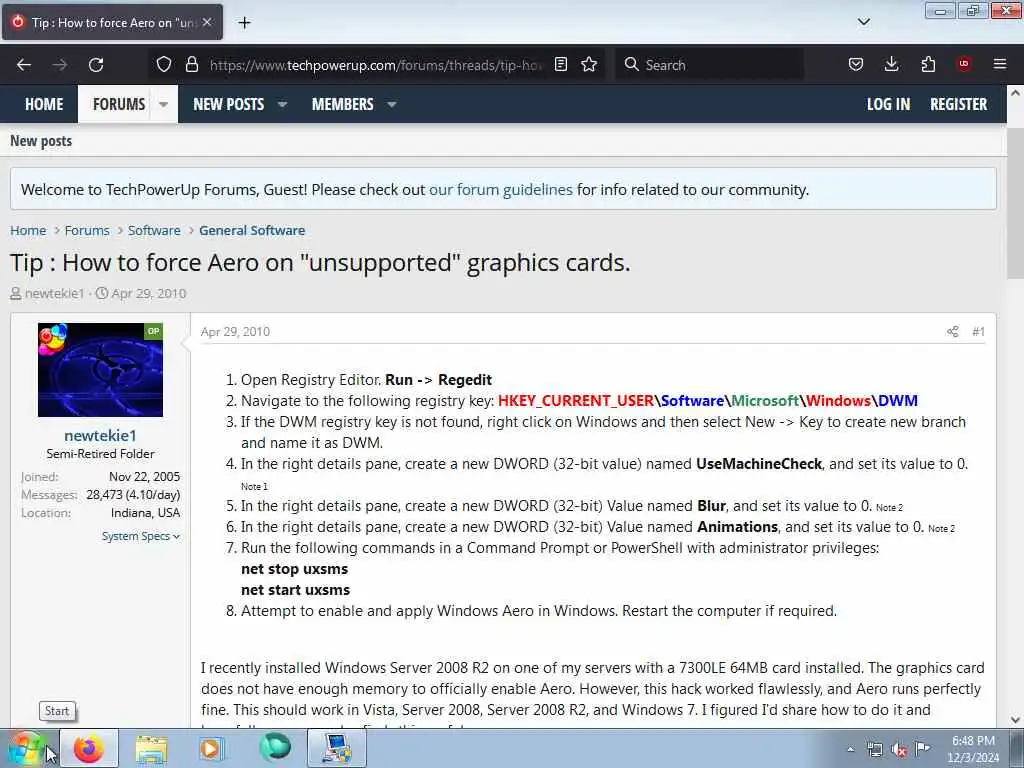Go to Forums breadcrumb
The height and width of the screenshot is (768, 1024).
click(87, 231)
